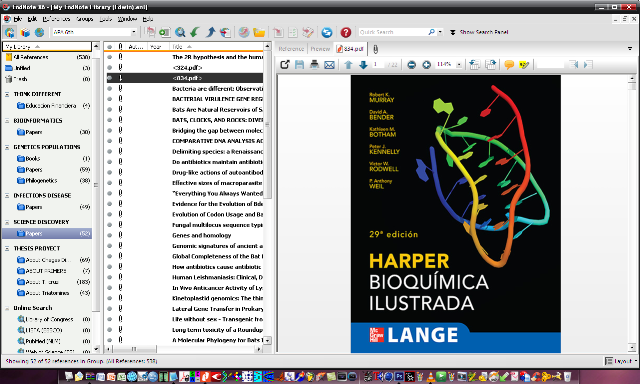640x384 pixels.
Task: Open the Online Search magnifier tool
Action: pyautogui.click(x=180, y=32)
